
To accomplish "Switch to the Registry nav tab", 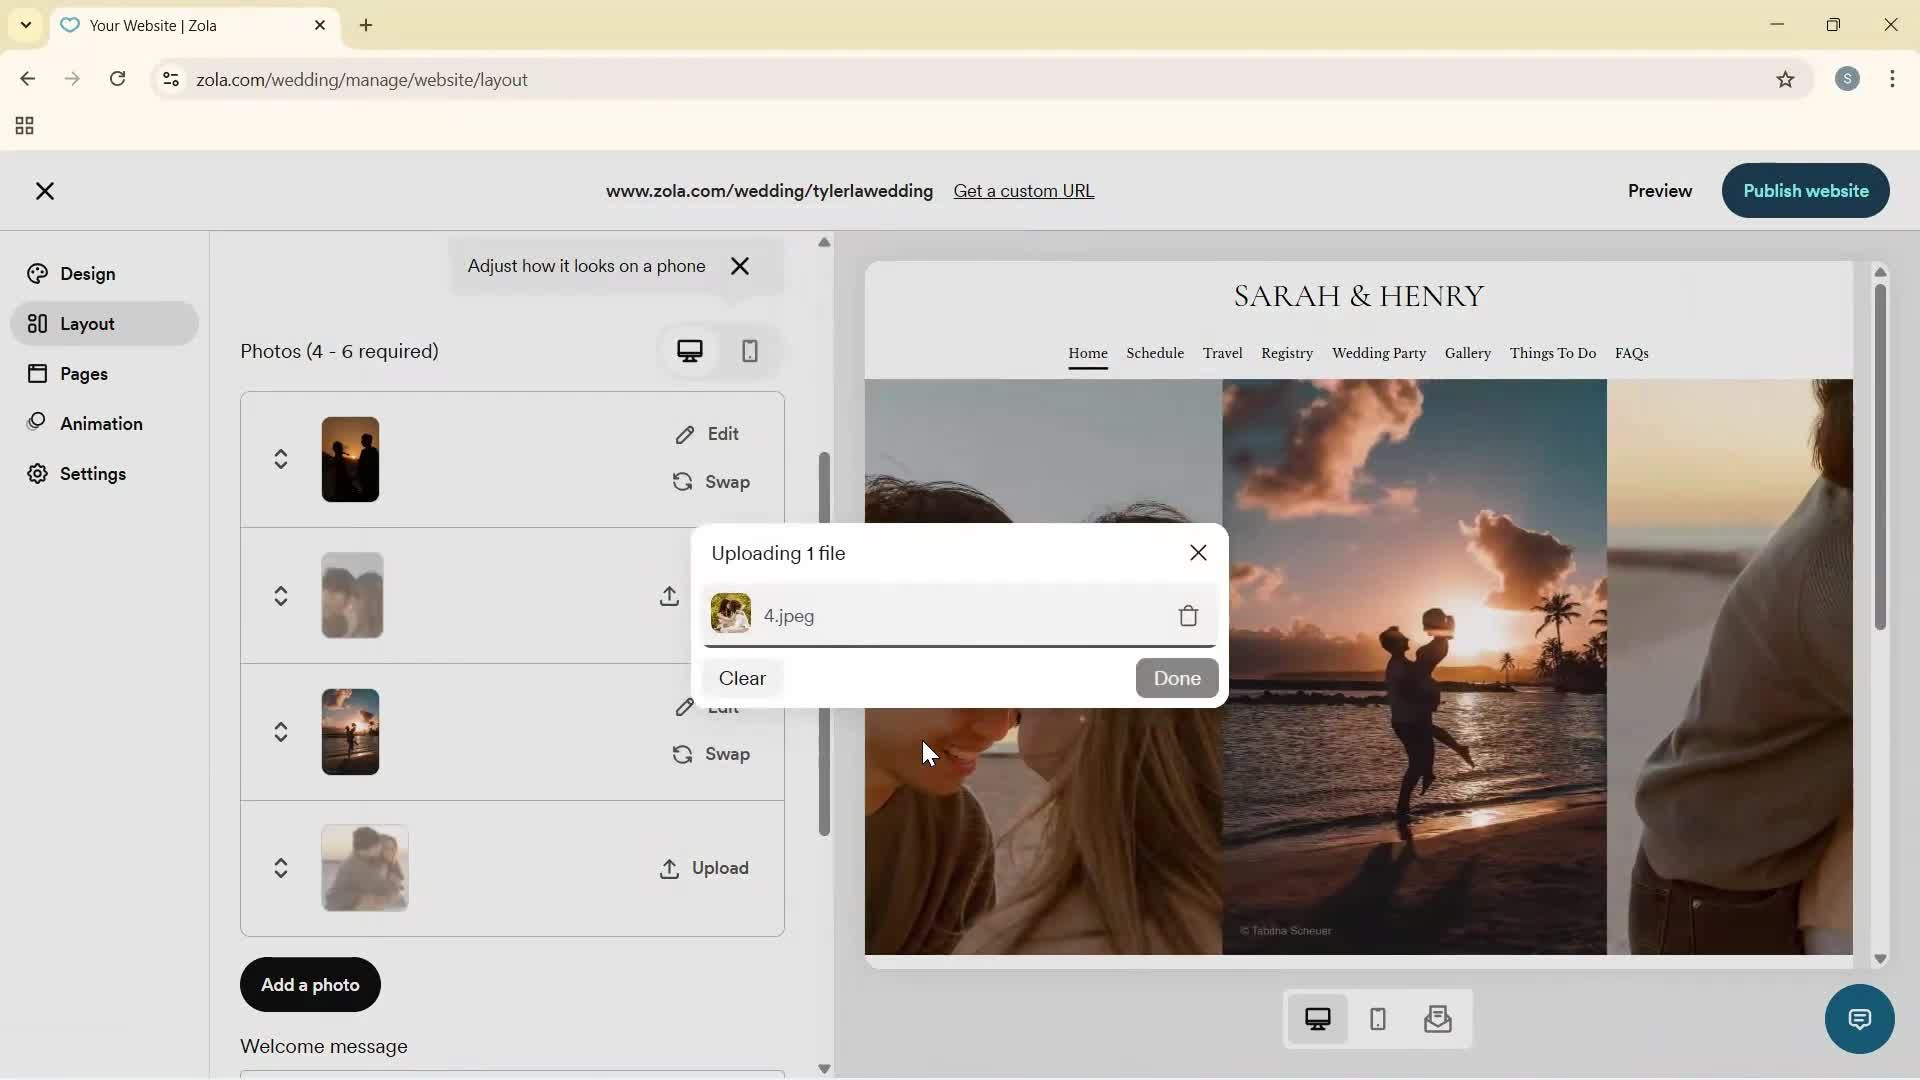I will (1286, 353).
